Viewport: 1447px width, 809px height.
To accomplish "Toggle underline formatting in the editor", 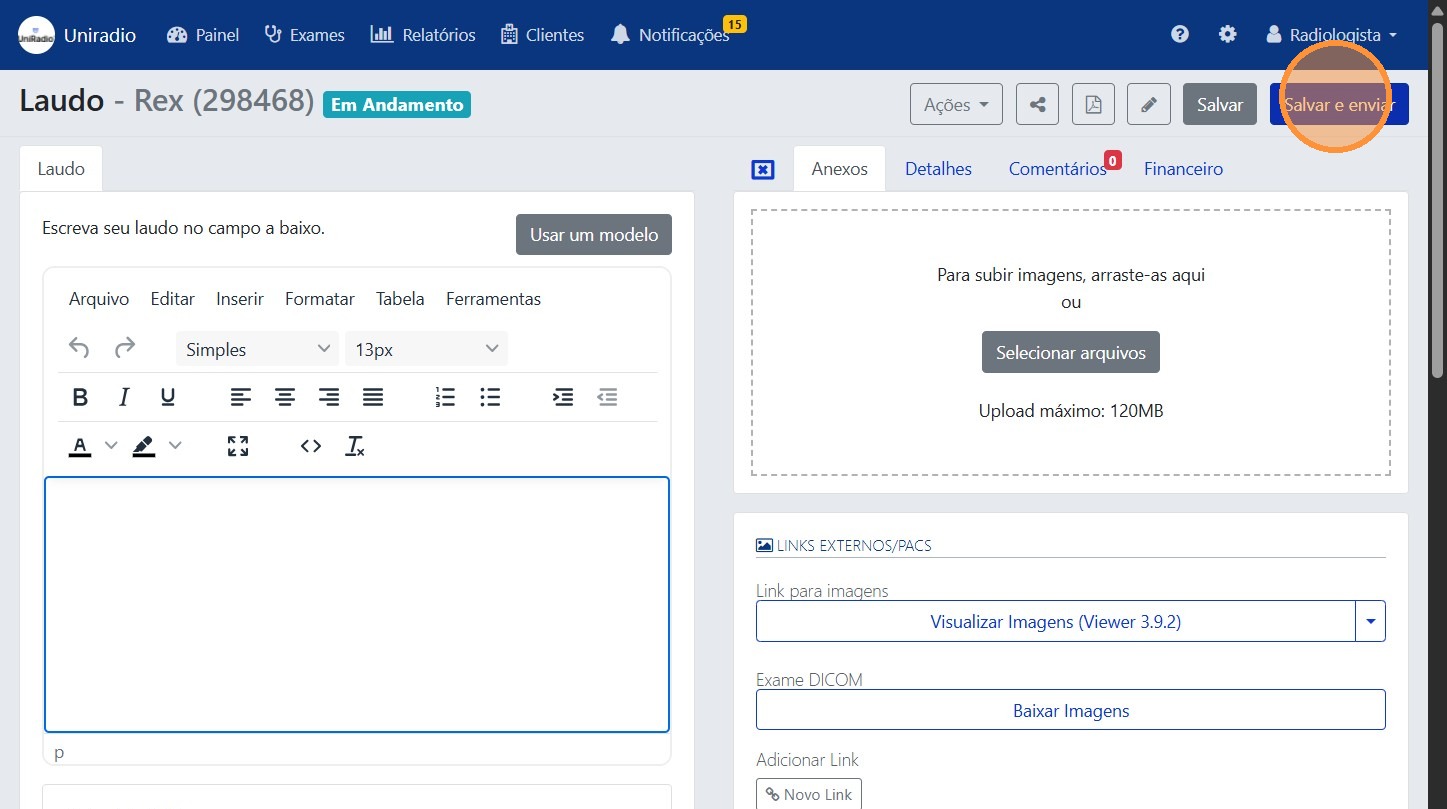I will point(168,397).
